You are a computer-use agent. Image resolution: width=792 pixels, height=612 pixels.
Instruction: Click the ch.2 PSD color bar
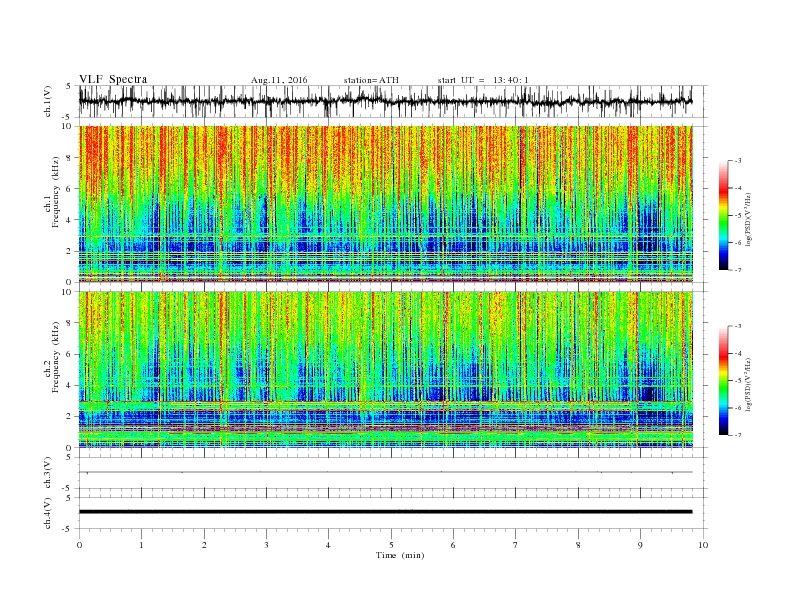point(723,380)
